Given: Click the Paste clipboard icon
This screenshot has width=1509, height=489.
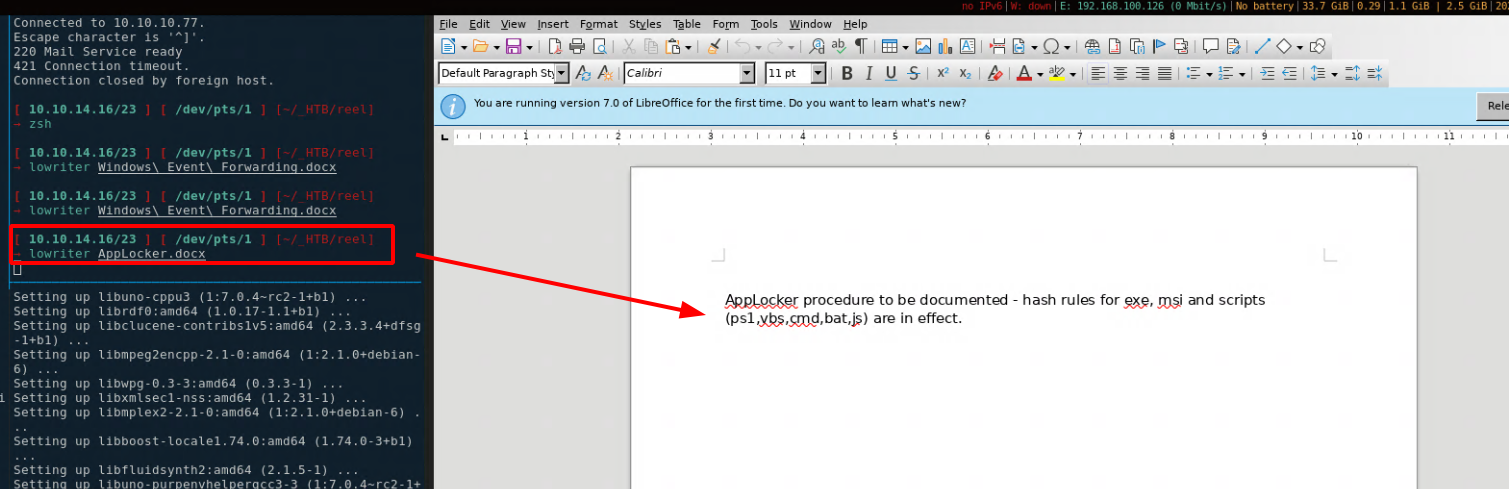Looking at the screenshot, I should pyautogui.click(x=675, y=46).
